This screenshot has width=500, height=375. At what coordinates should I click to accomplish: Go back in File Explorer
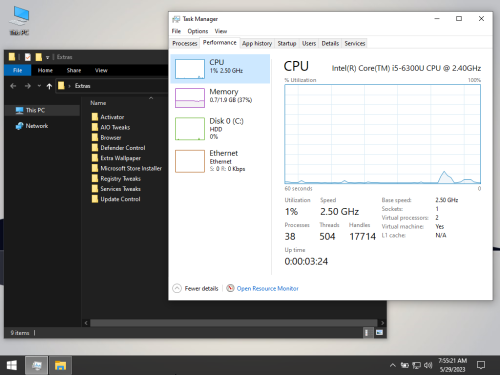(13, 86)
